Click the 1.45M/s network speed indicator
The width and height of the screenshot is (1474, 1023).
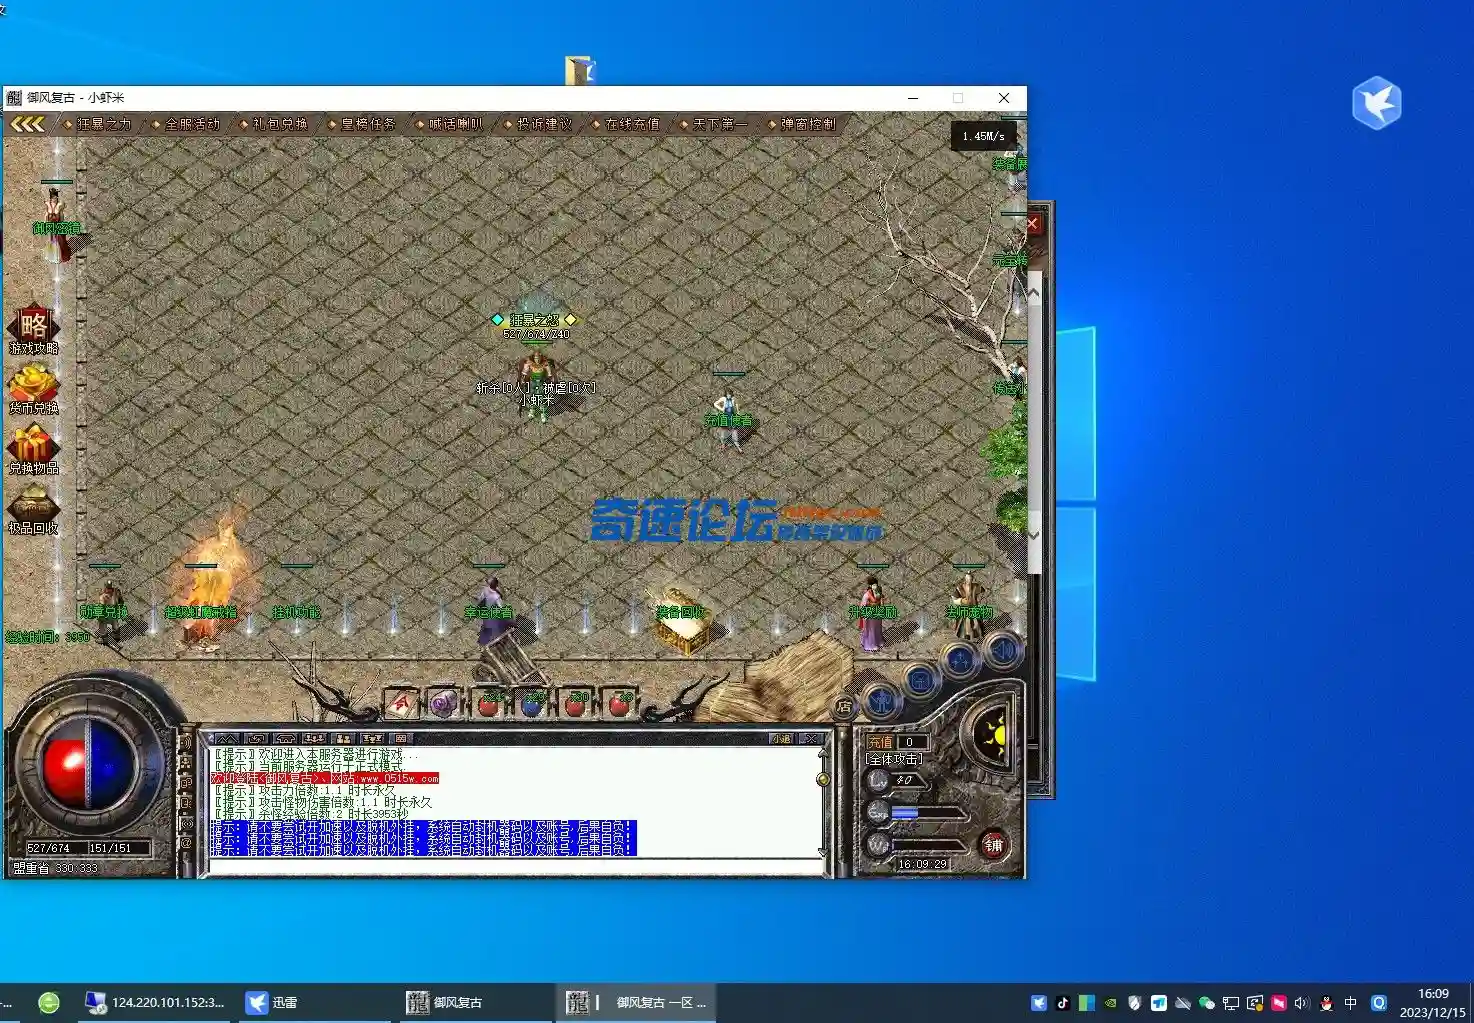click(984, 136)
